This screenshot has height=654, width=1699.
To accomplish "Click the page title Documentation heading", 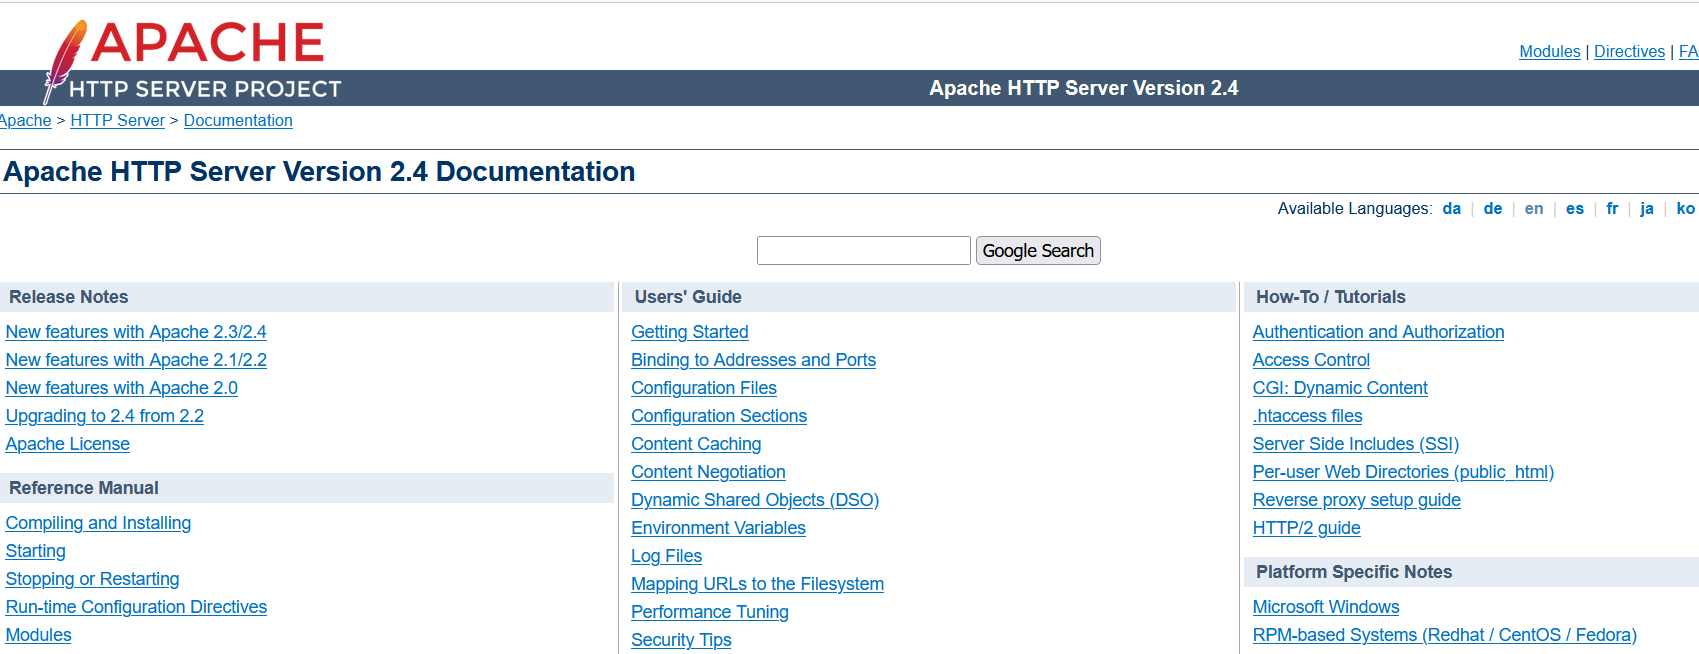I will pyautogui.click(x=319, y=172).
